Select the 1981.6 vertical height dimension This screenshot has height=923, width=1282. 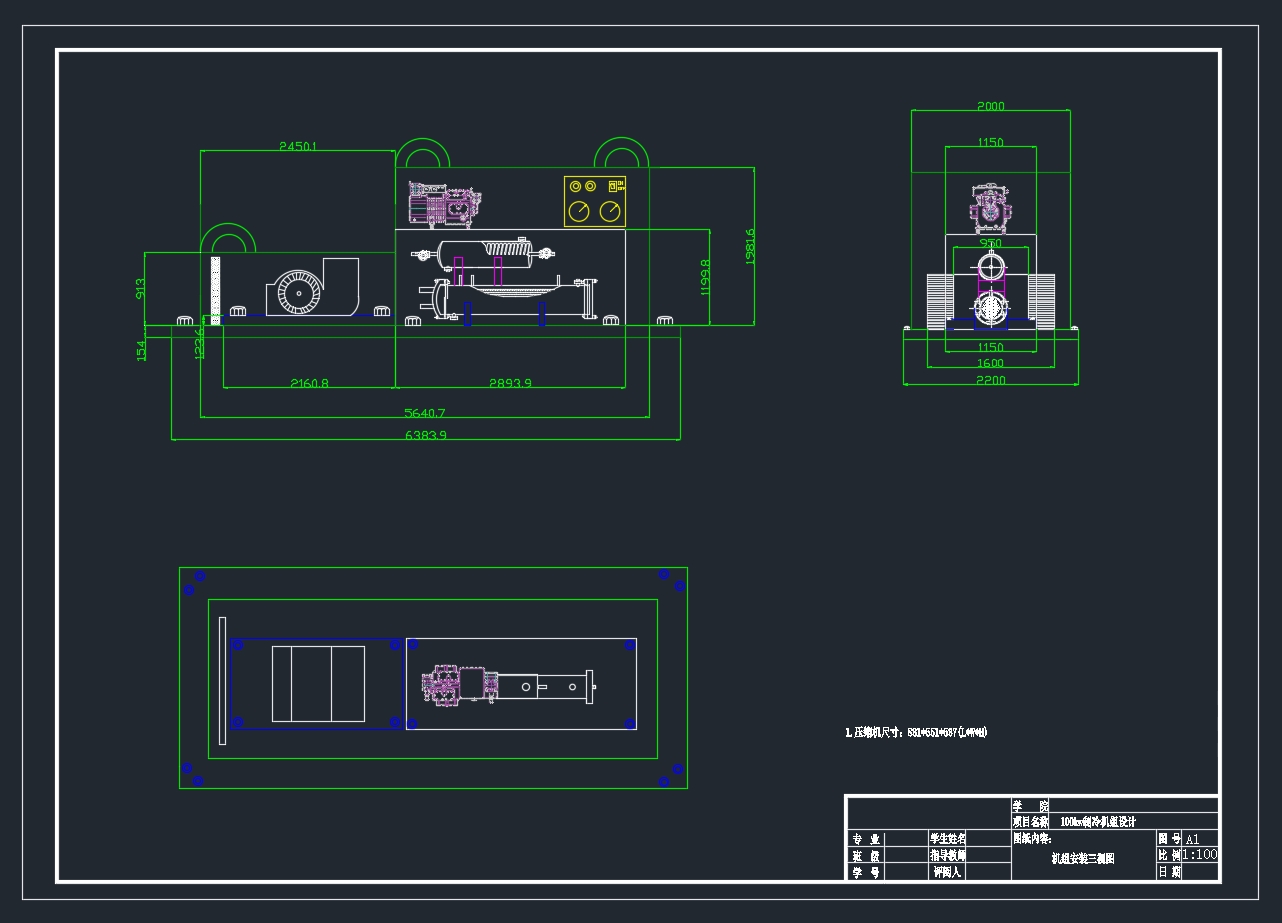[x=750, y=245]
